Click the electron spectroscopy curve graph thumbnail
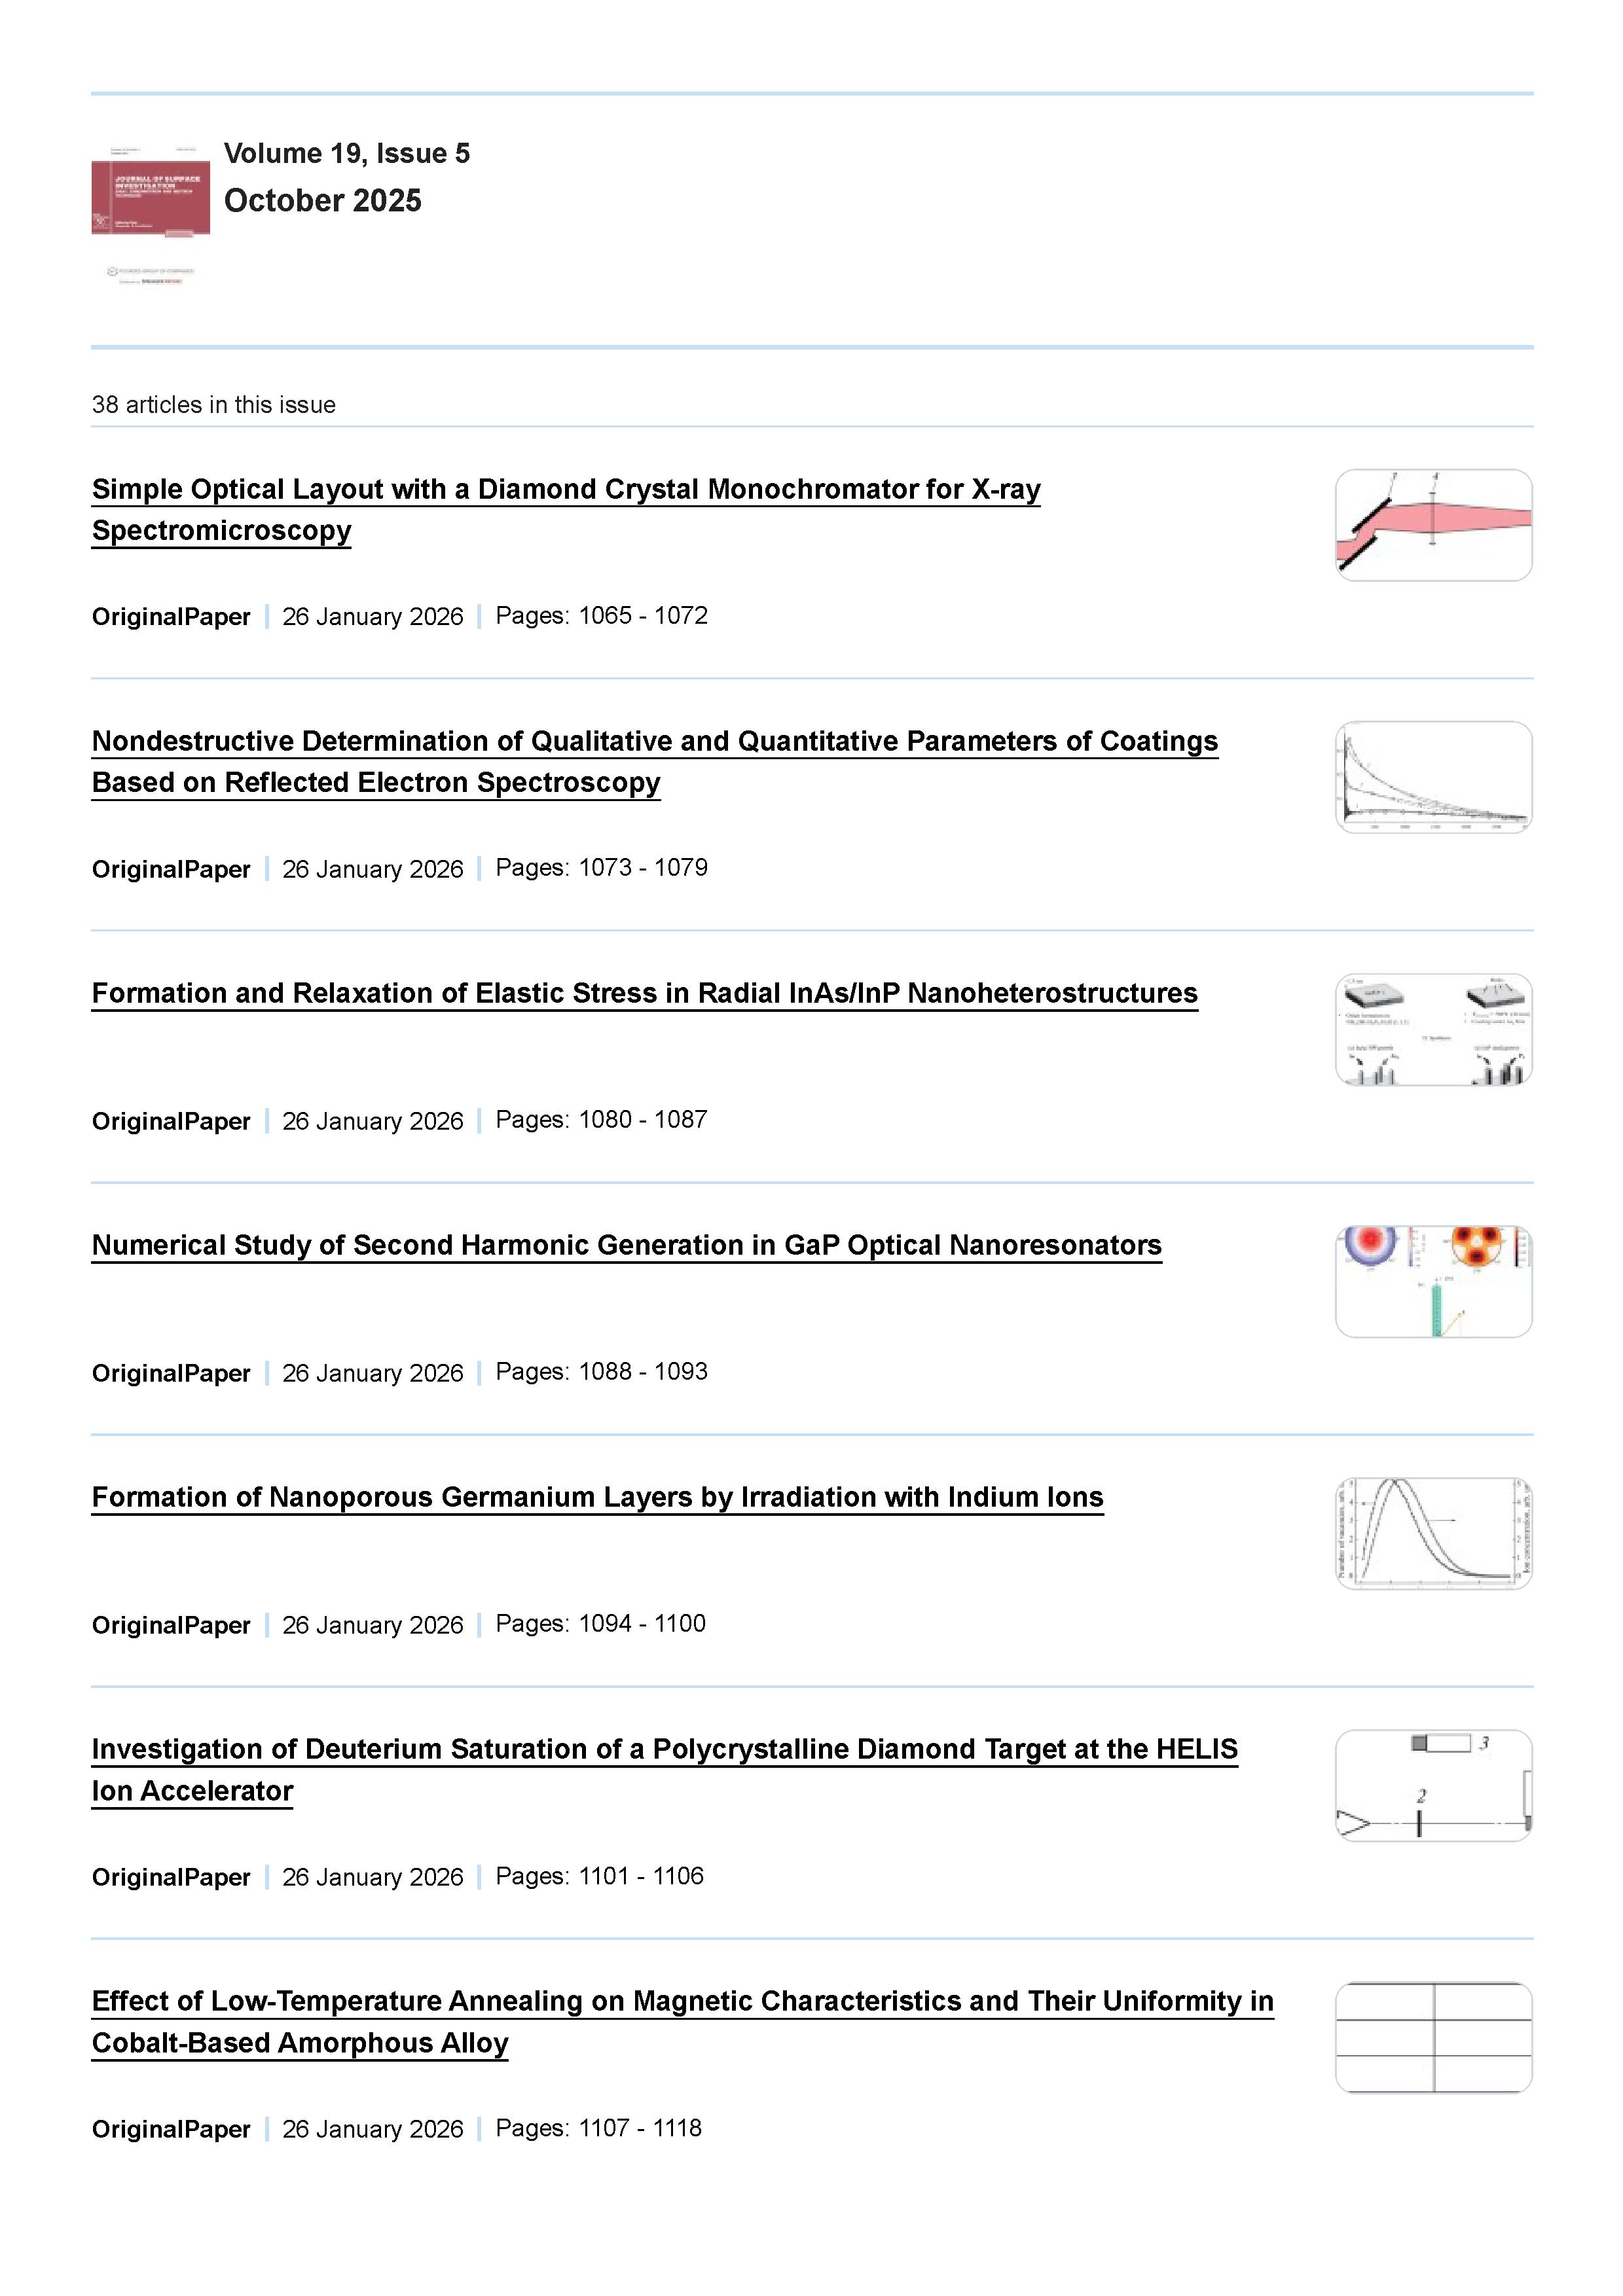The height and width of the screenshot is (2296, 1623). [1432, 777]
